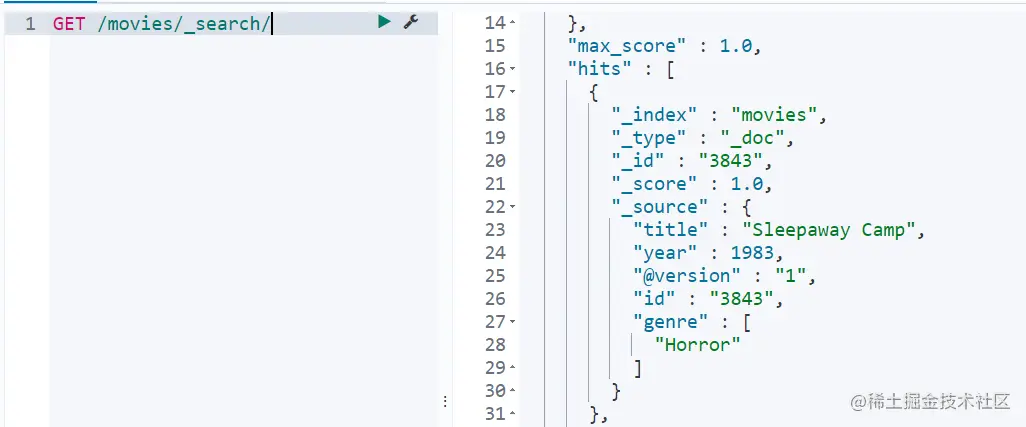Toggle the fold marker at line 29
The width and height of the screenshot is (1026, 427).
point(512,367)
